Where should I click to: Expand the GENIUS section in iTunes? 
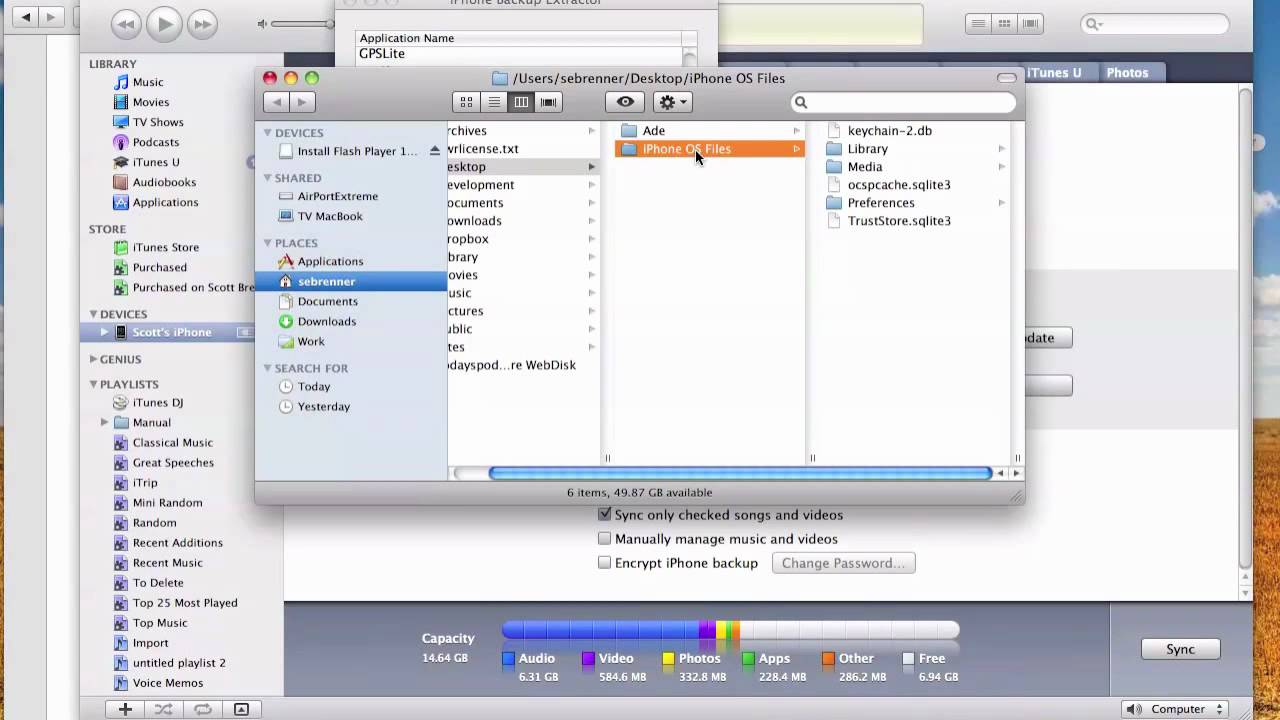[x=93, y=359]
